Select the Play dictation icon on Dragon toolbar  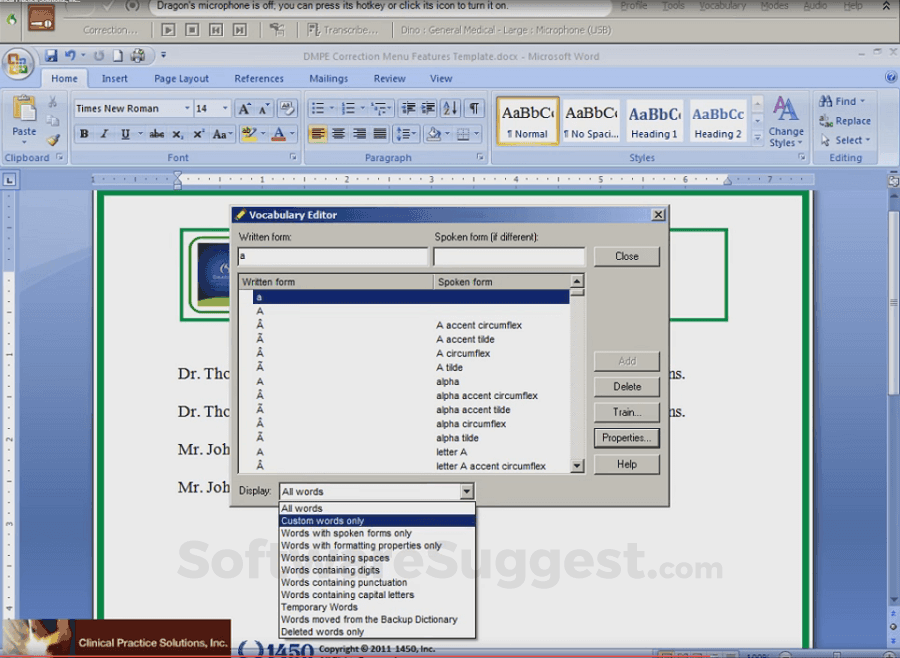click(x=168, y=29)
